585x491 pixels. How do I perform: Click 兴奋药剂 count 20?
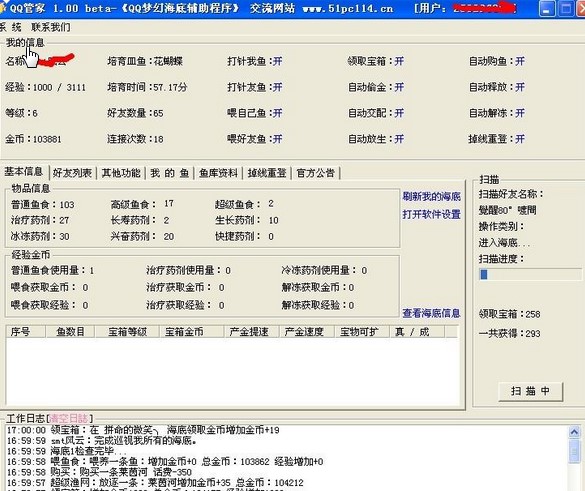(x=169, y=237)
